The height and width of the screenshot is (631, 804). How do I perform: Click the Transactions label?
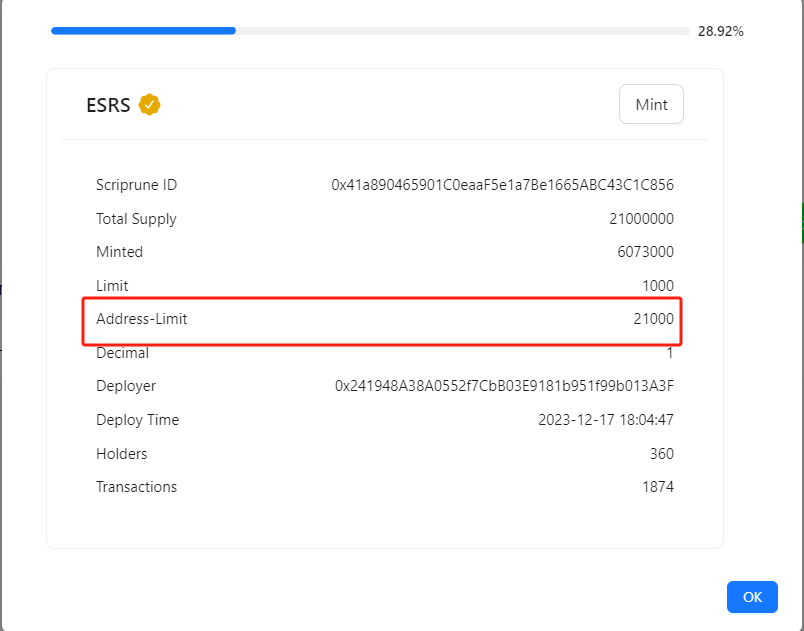pos(136,486)
